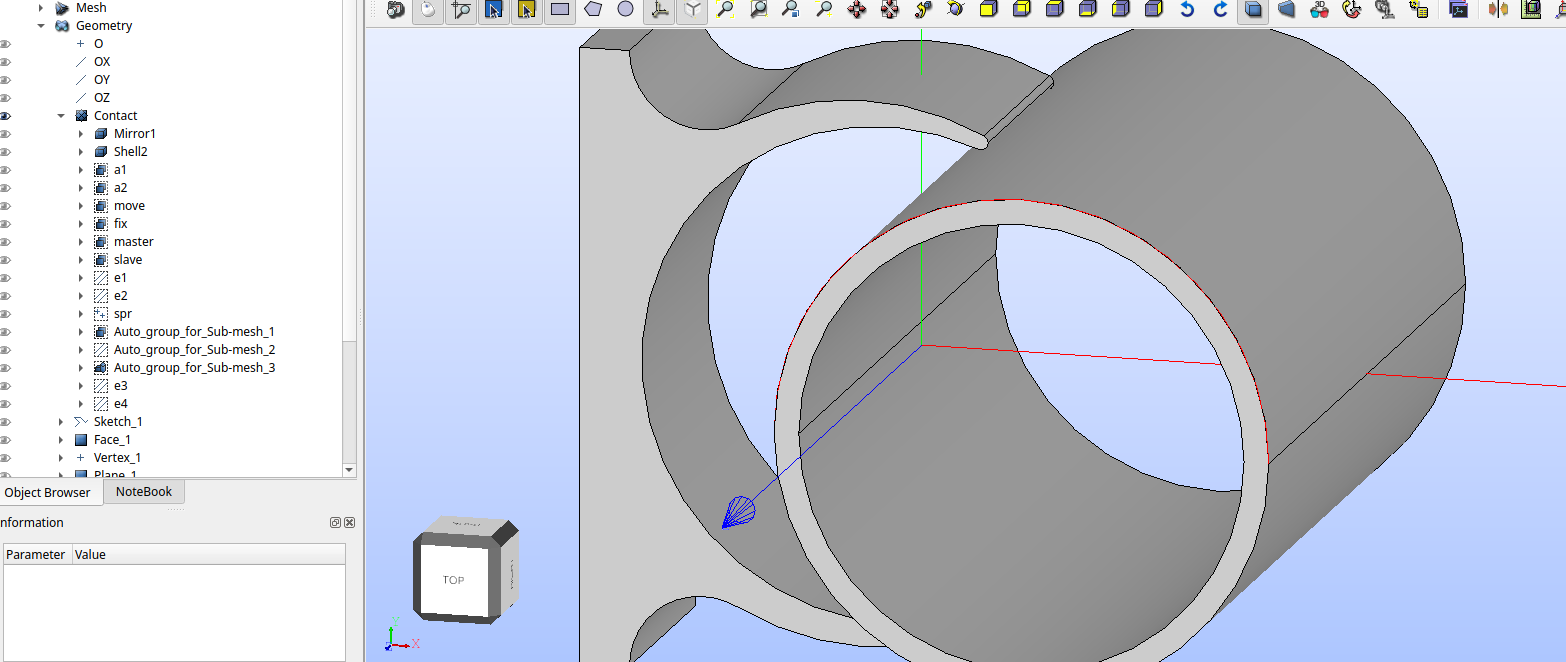The image size is (1566, 662).
Task: Show Mirror1 using its eye icon
Action: tap(5, 134)
